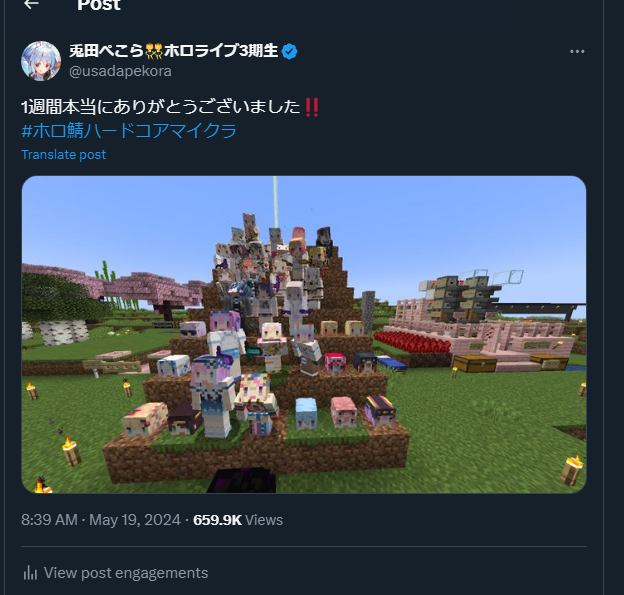Viewport: 624px width, 595px height.
Task: Go back using the arrow icon
Action: (x=31, y=4)
